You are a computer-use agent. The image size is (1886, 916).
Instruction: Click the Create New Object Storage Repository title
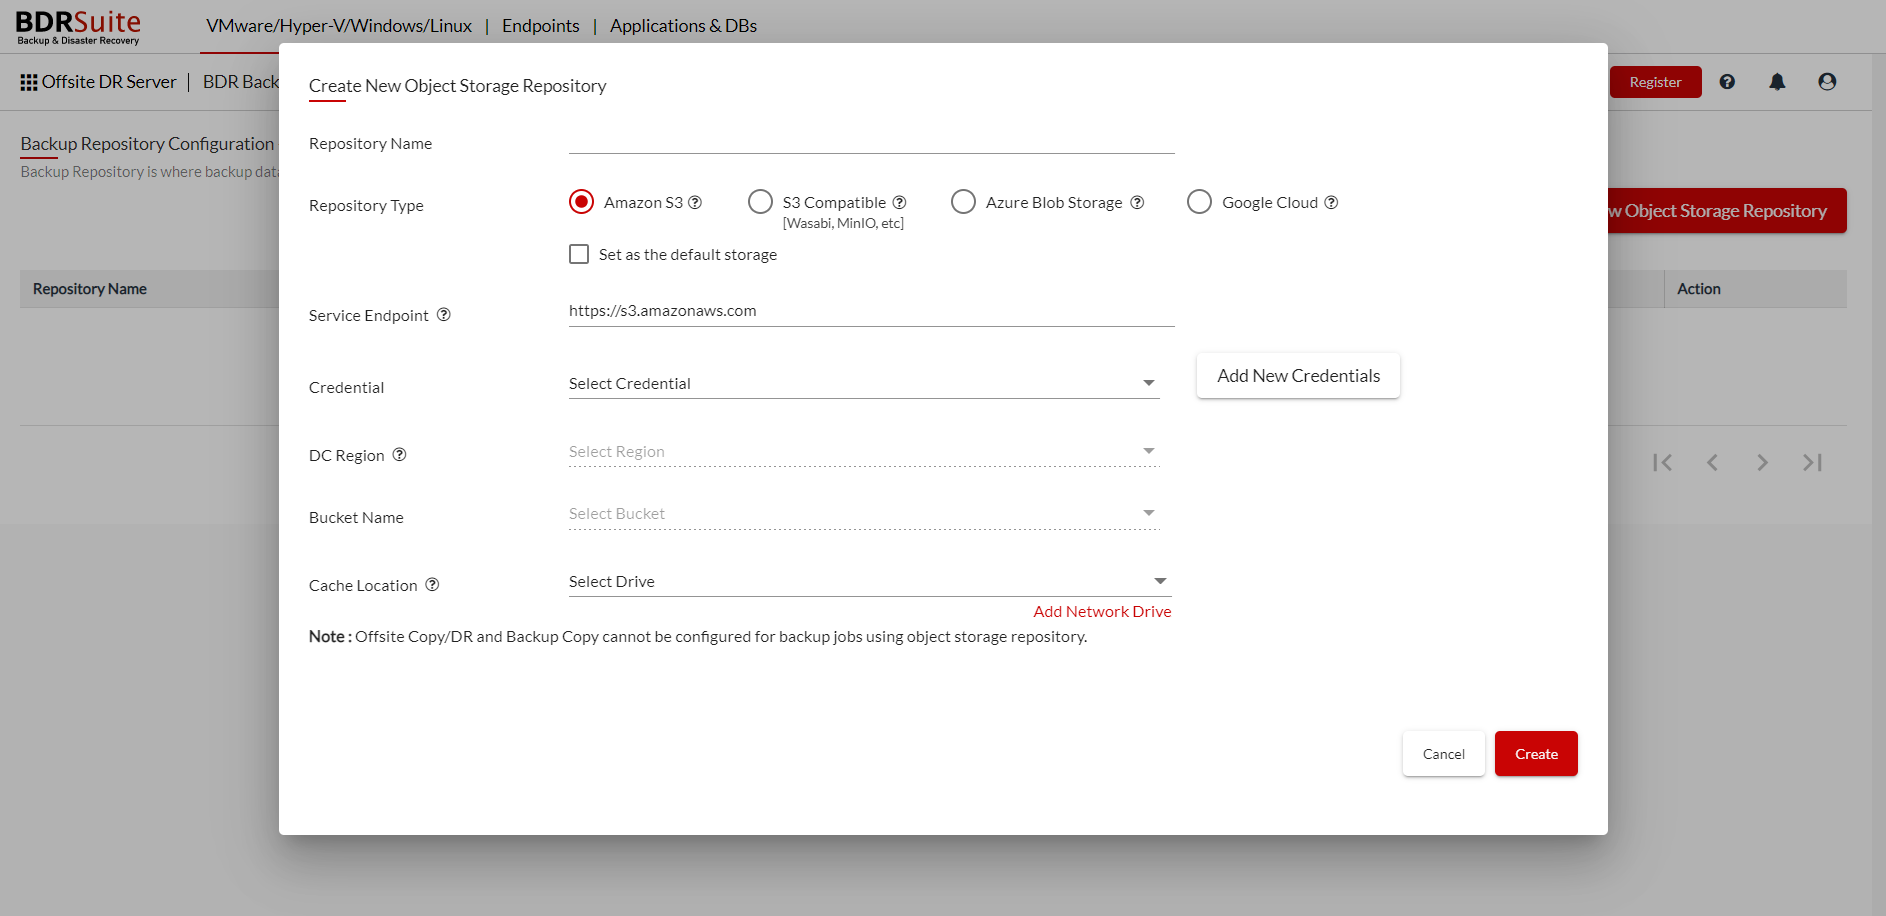[457, 86]
